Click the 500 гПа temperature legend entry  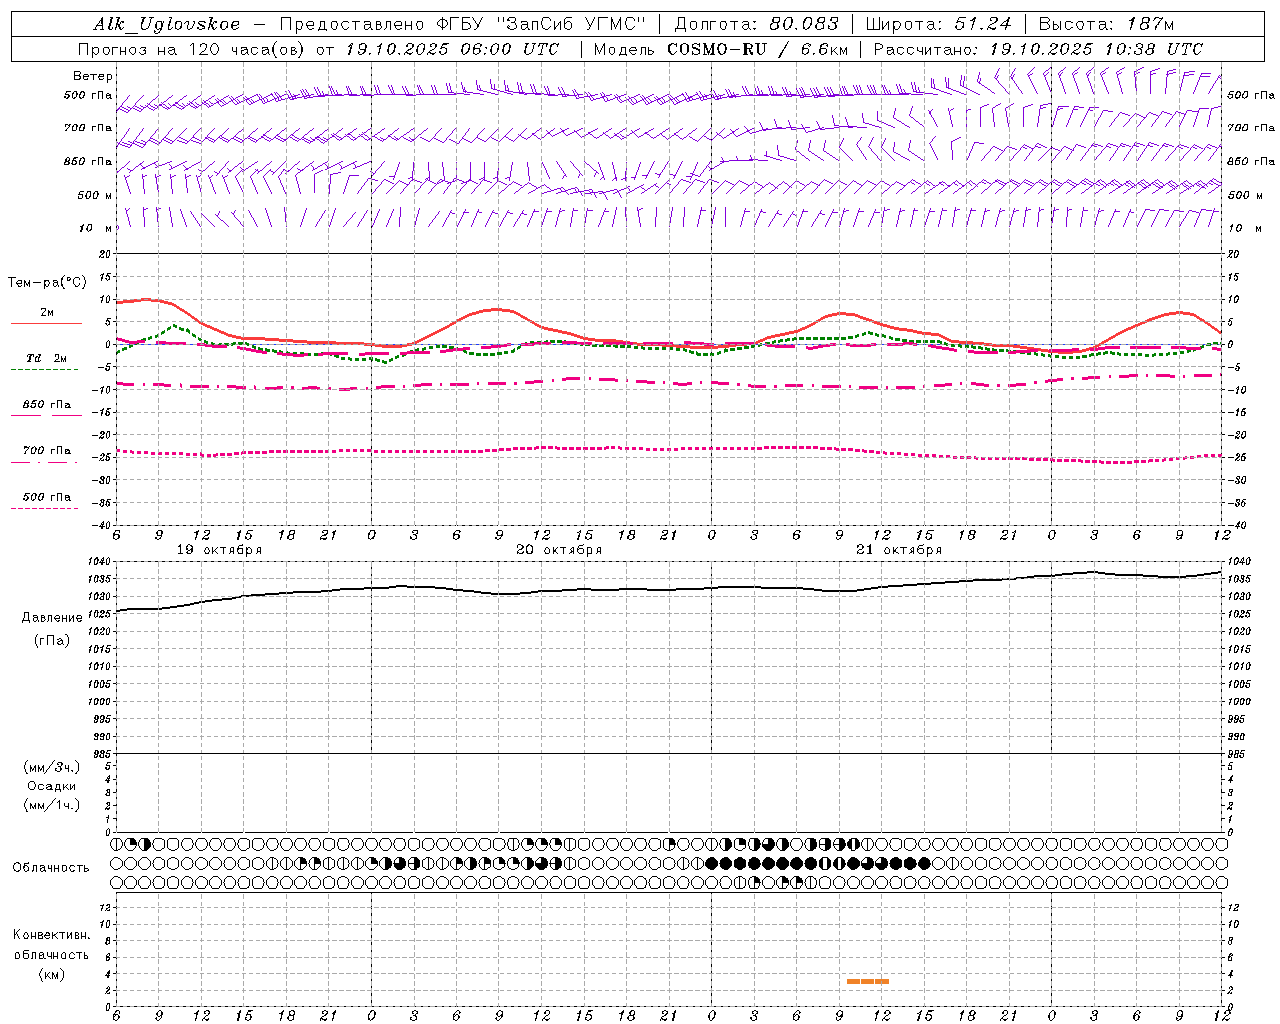tap(47, 497)
